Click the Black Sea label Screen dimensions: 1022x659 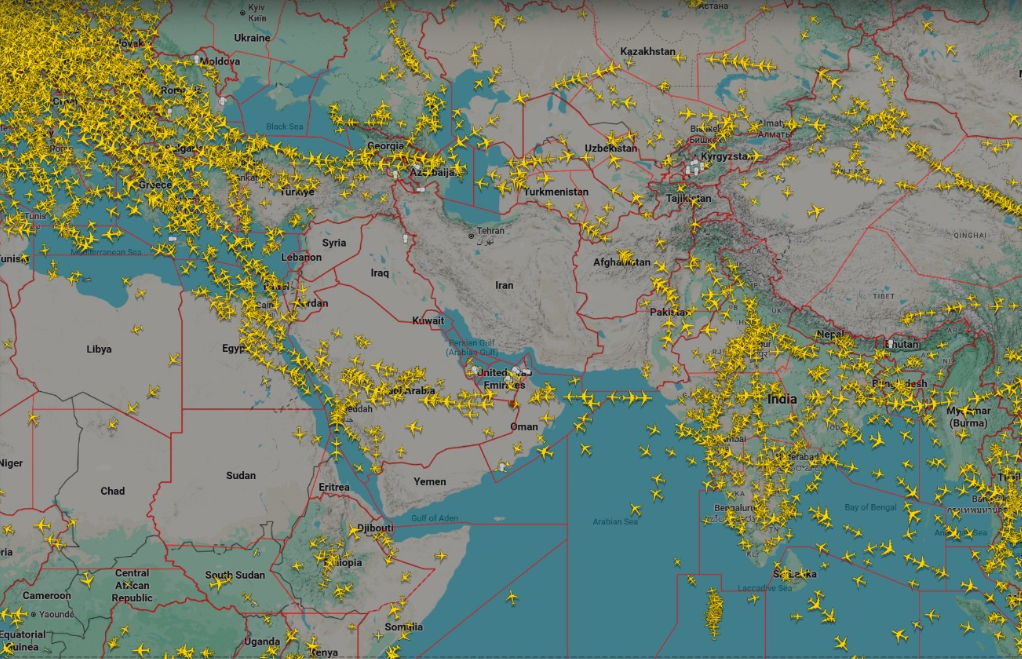(284, 127)
